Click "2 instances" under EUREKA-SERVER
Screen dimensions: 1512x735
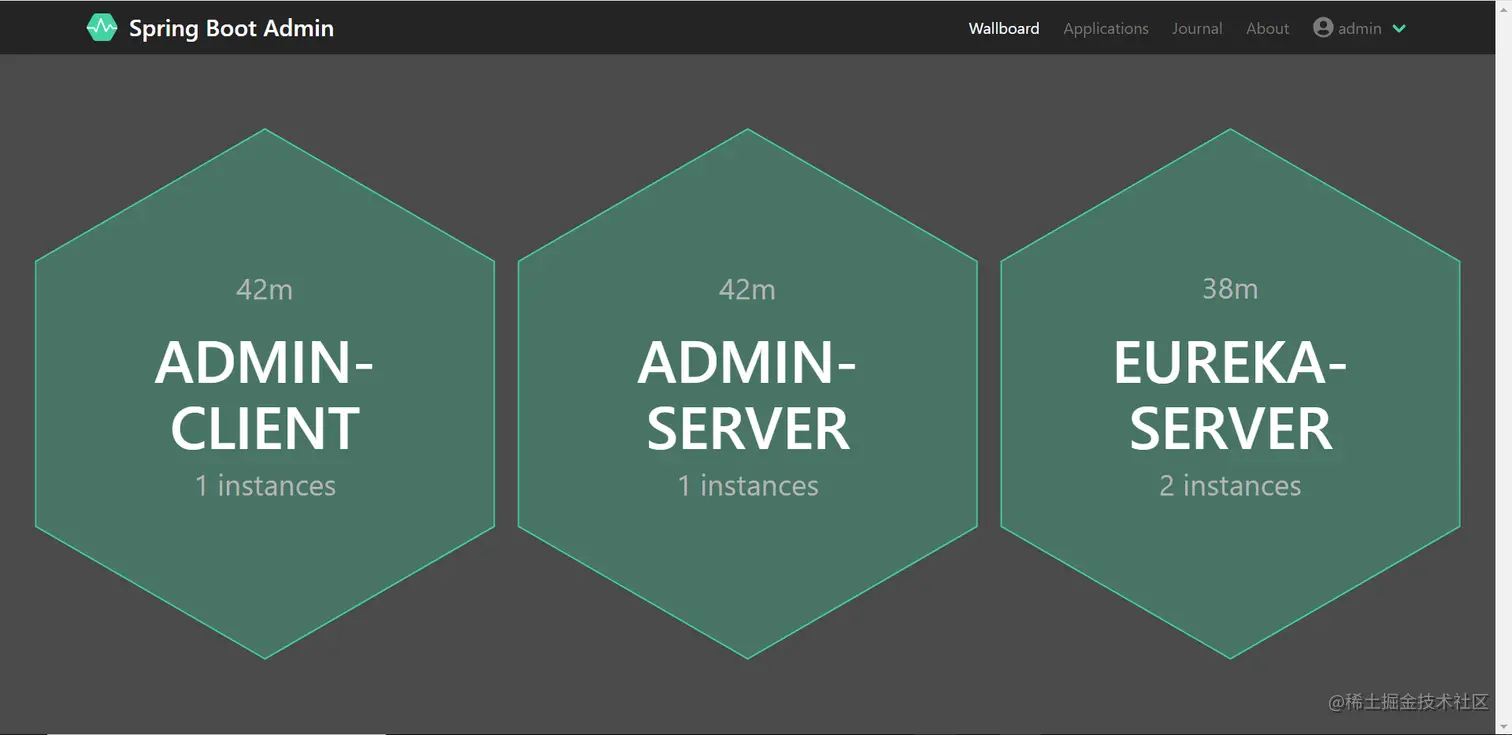(x=1230, y=486)
